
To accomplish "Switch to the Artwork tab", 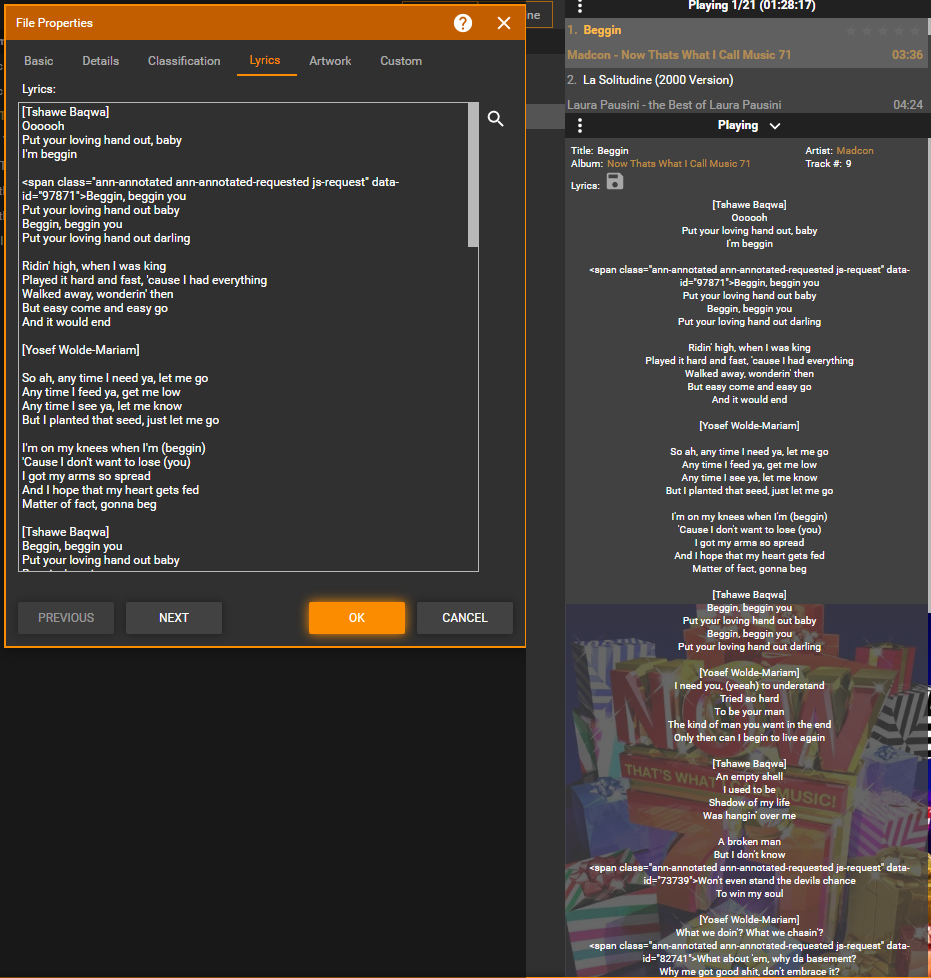I will click(x=330, y=61).
